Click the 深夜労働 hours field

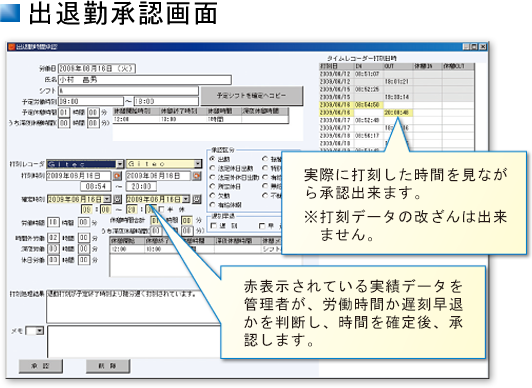(x=53, y=249)
